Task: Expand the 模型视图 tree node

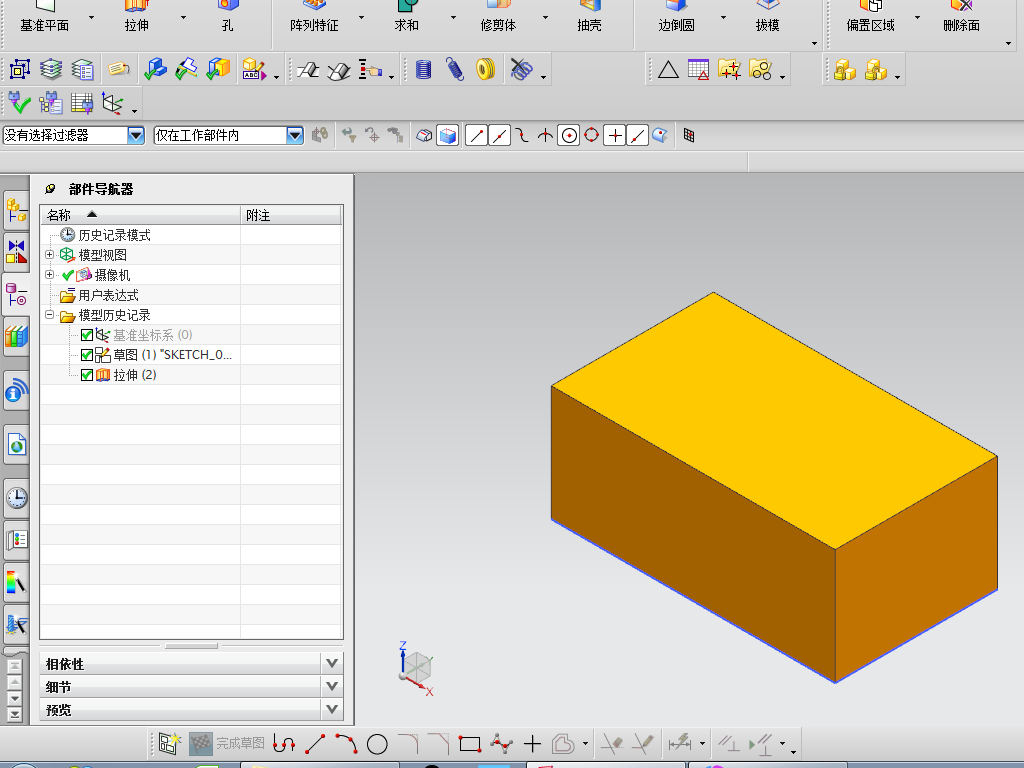Action: (x=50, y=254)
